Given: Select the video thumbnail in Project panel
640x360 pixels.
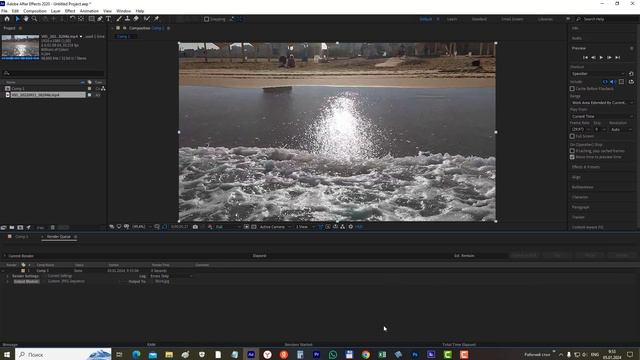Looking at the screenshot, I should click(x=20, y=47).
